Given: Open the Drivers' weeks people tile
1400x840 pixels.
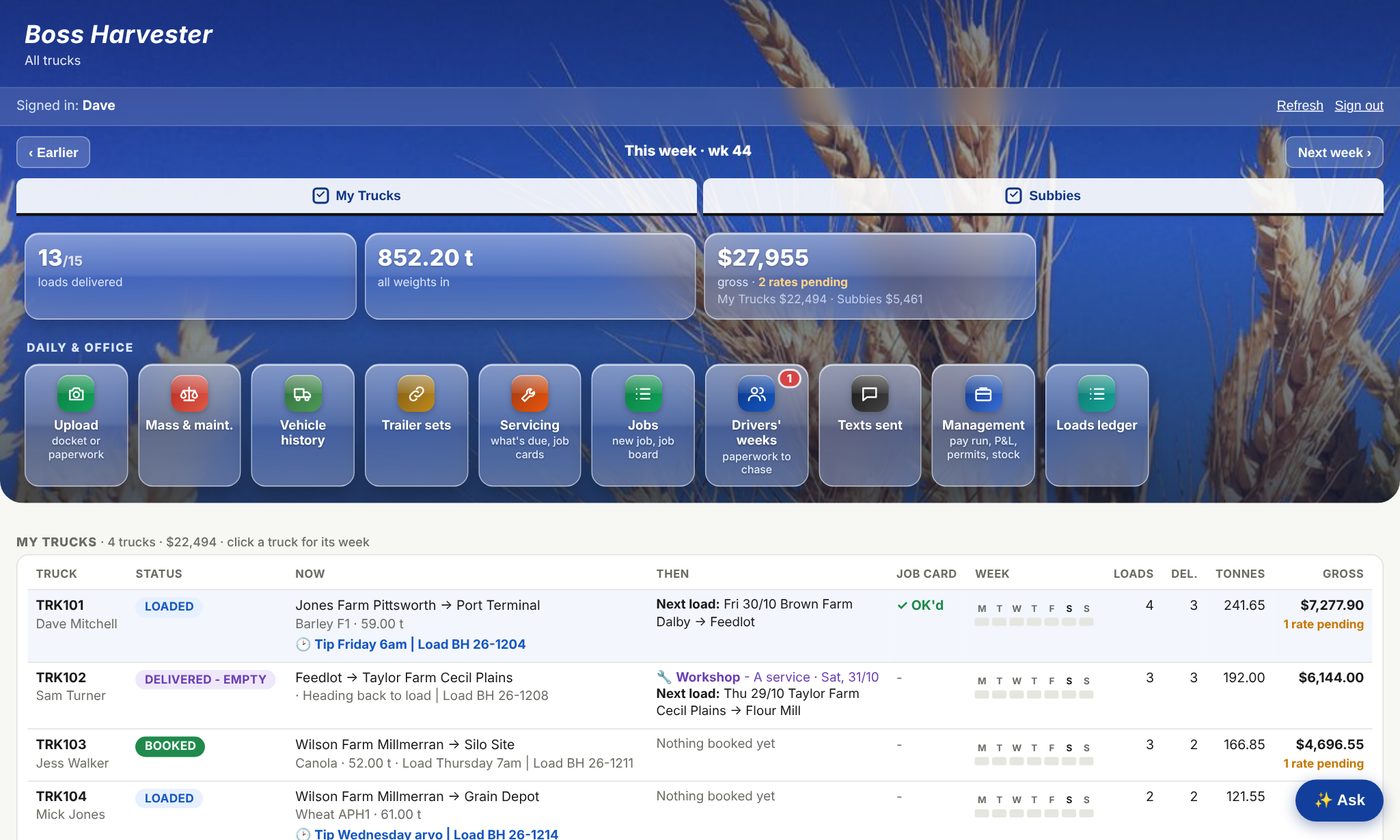Looking at the screenshot, I should (x=757, y=425).
